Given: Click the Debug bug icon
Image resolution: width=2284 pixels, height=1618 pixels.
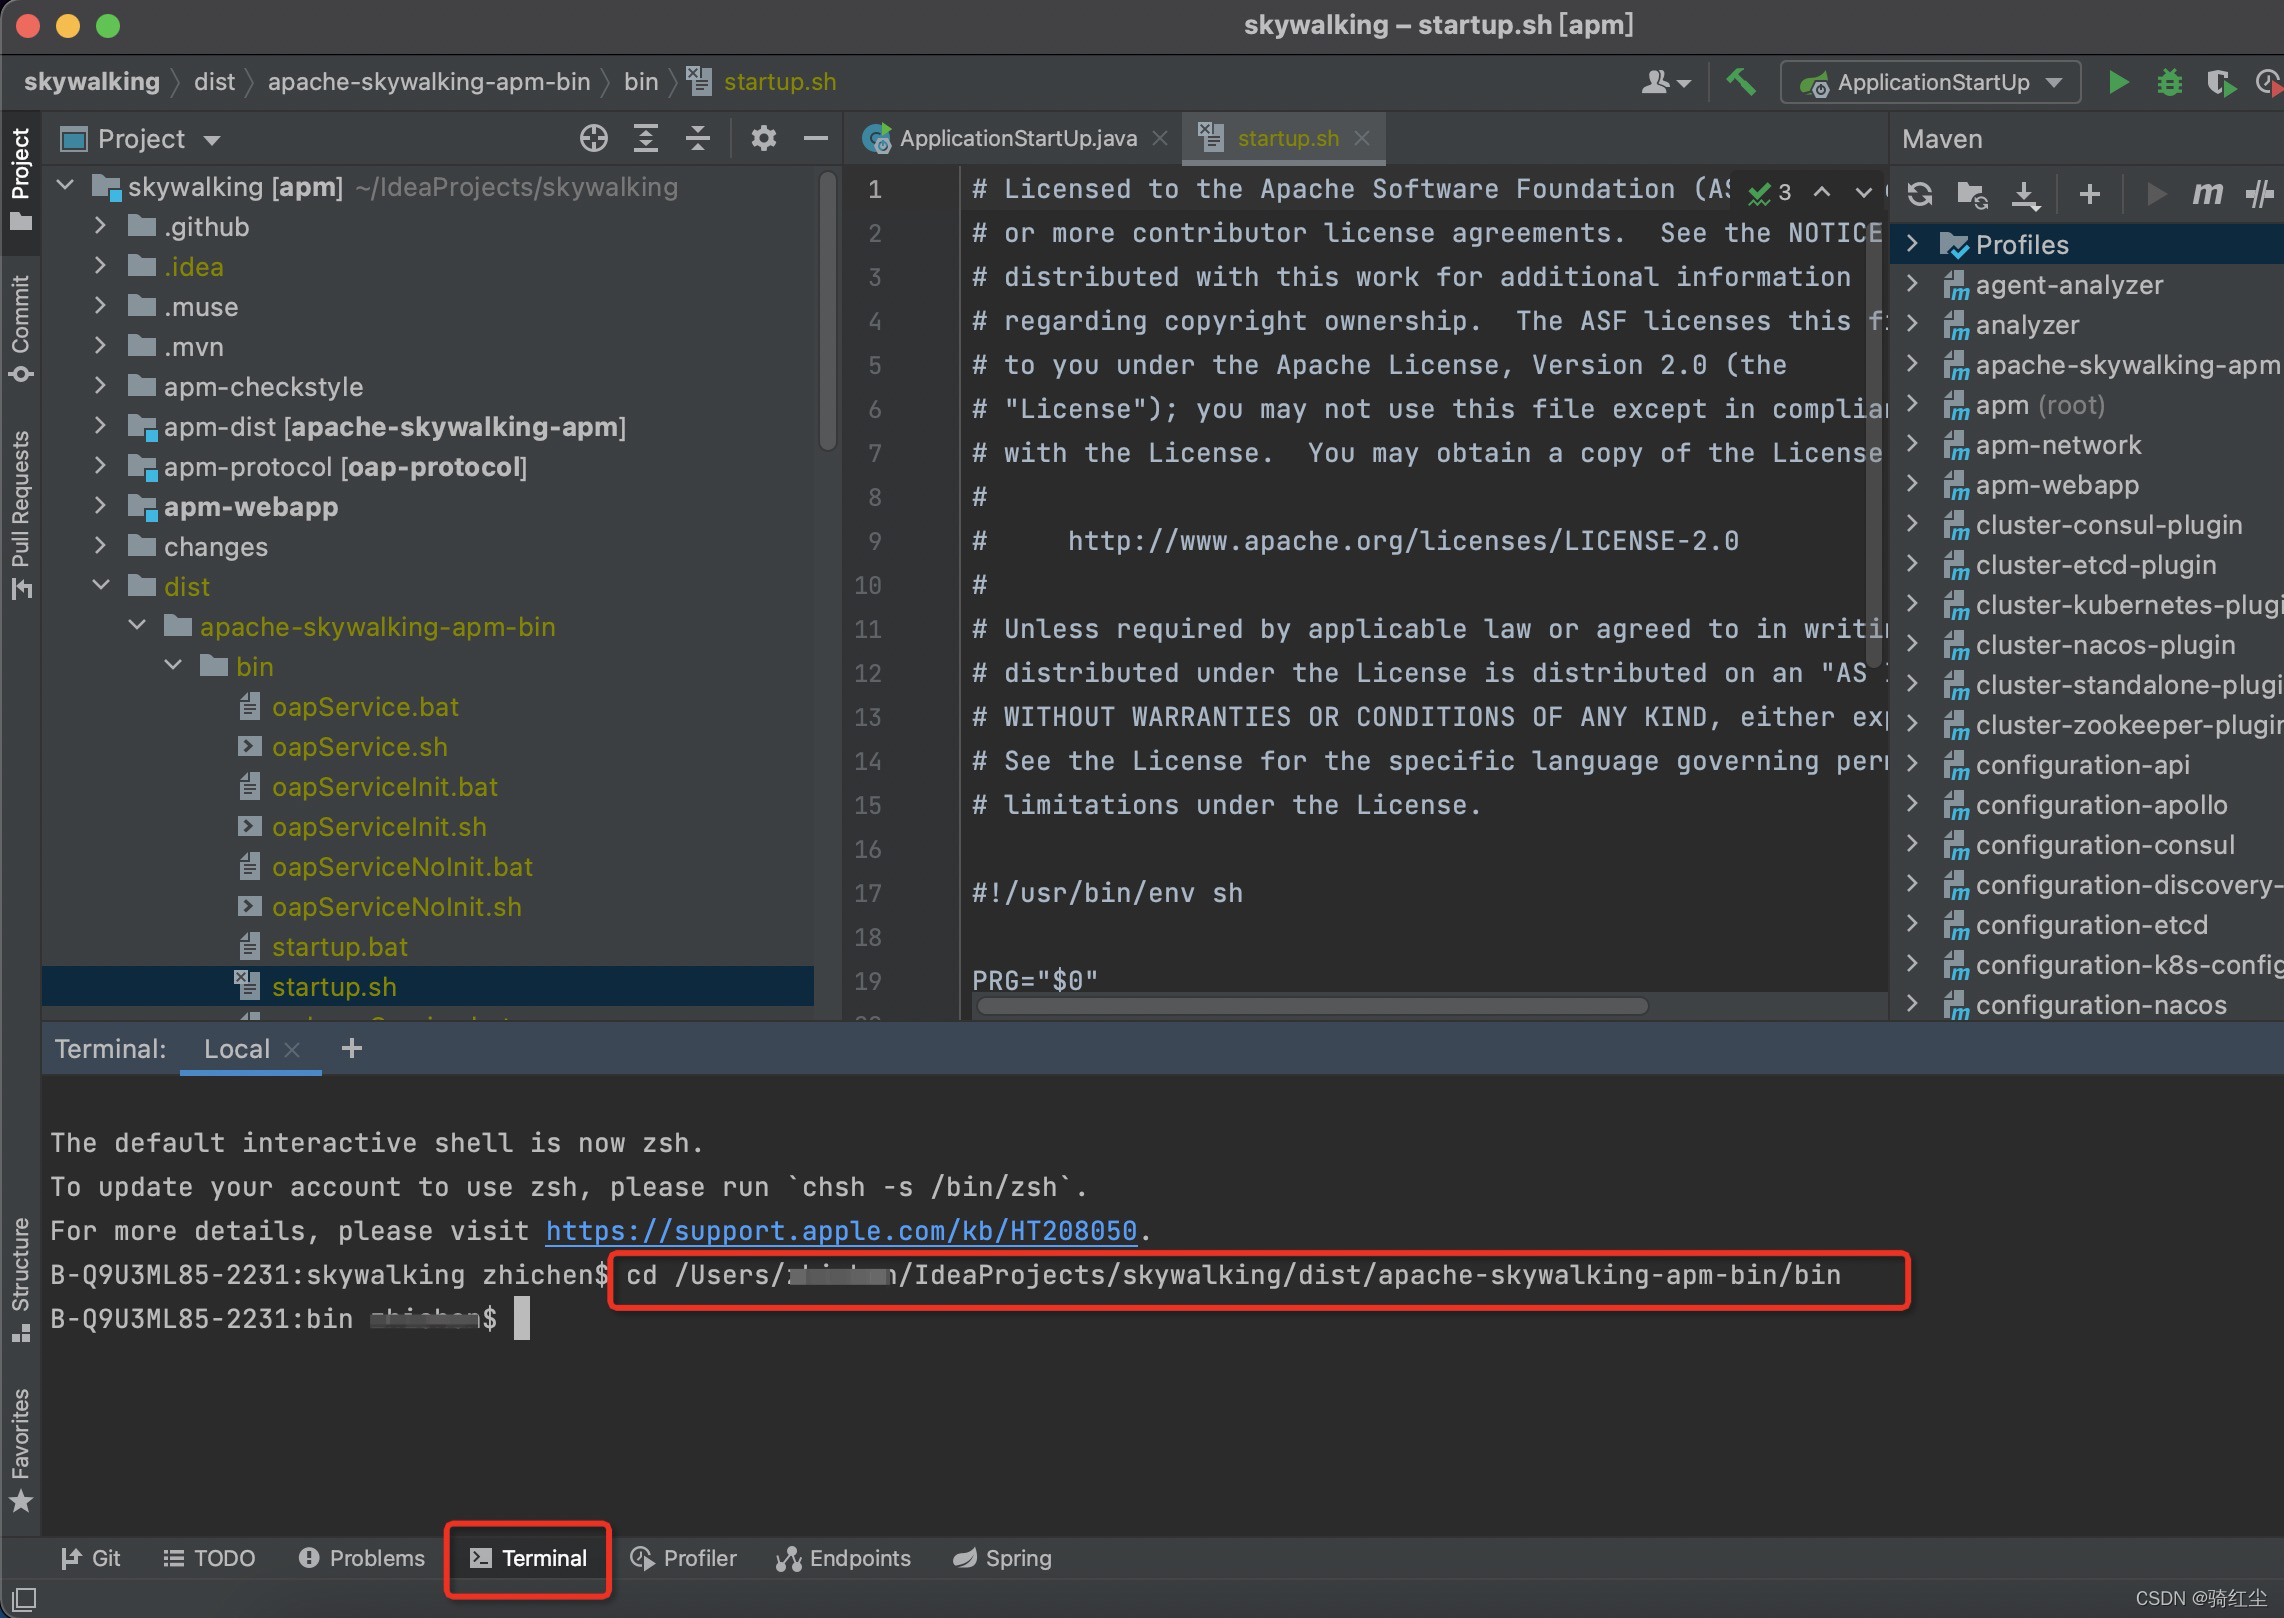Looking at the screenshot, I should (x=2169, y=82).
